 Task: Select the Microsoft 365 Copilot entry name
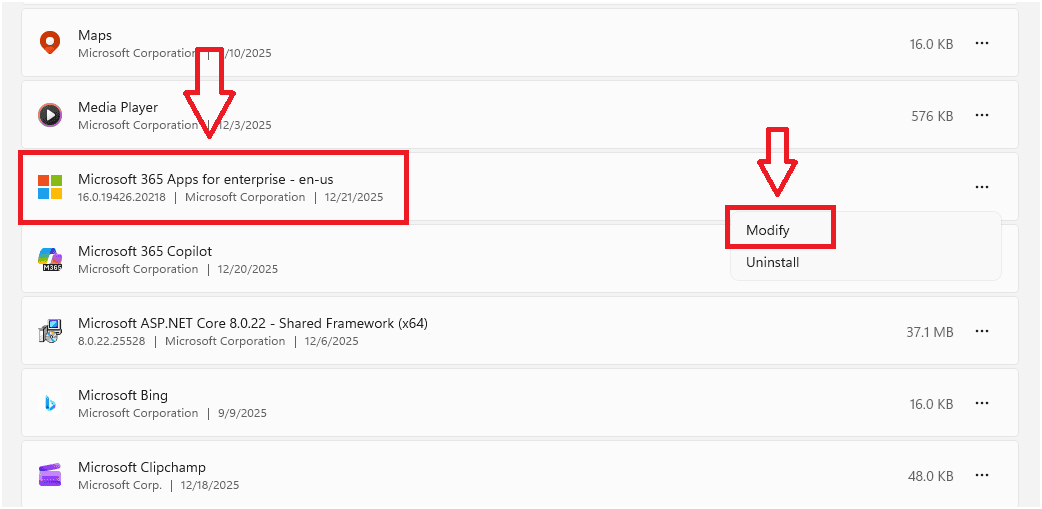pyautogui.click(x=145, y=251)
